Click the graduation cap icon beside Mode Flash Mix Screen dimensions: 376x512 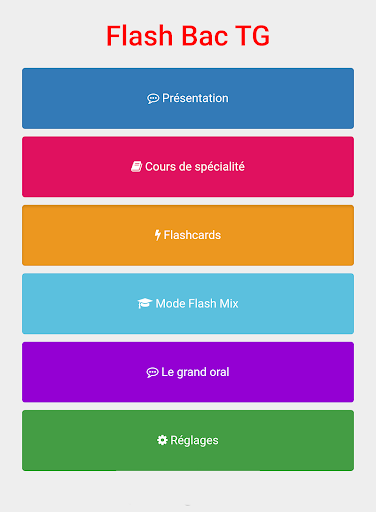[145, 303]
